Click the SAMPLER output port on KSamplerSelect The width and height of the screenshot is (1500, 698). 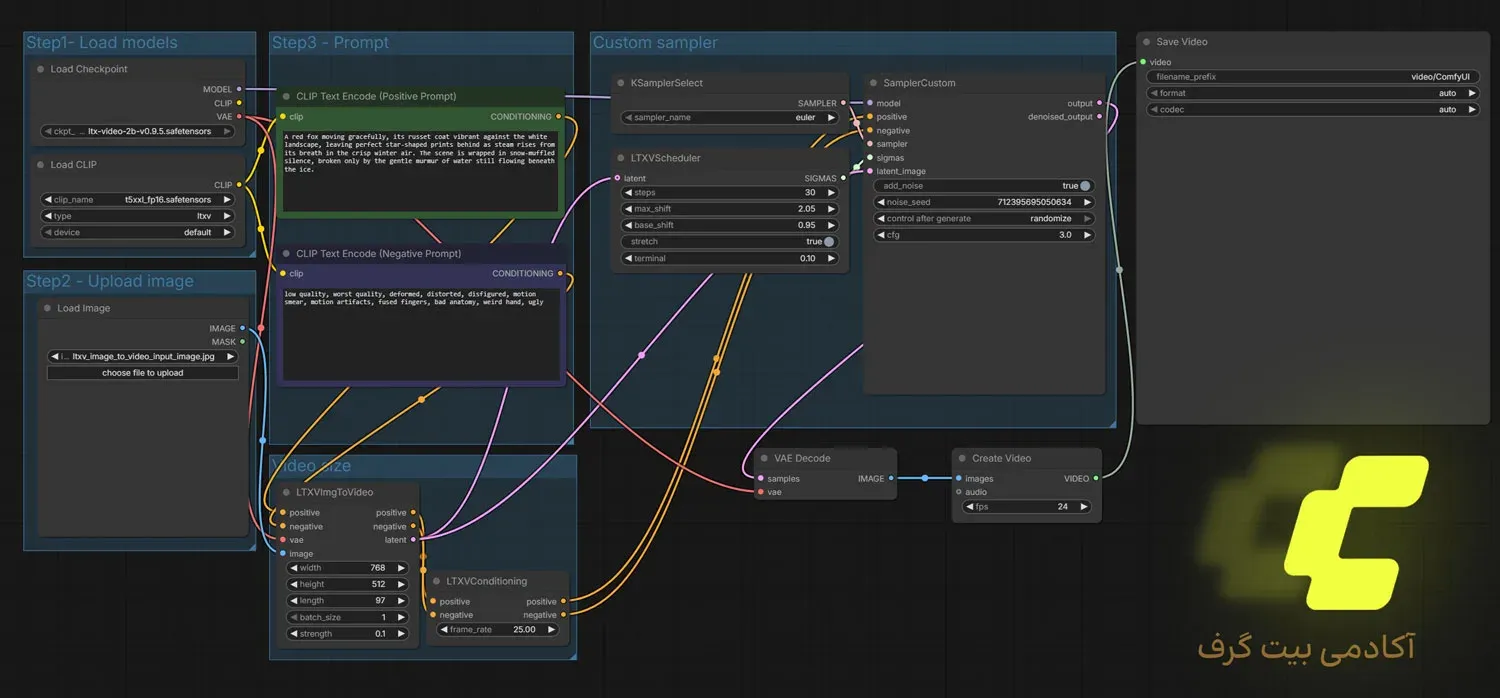point(843,104)
